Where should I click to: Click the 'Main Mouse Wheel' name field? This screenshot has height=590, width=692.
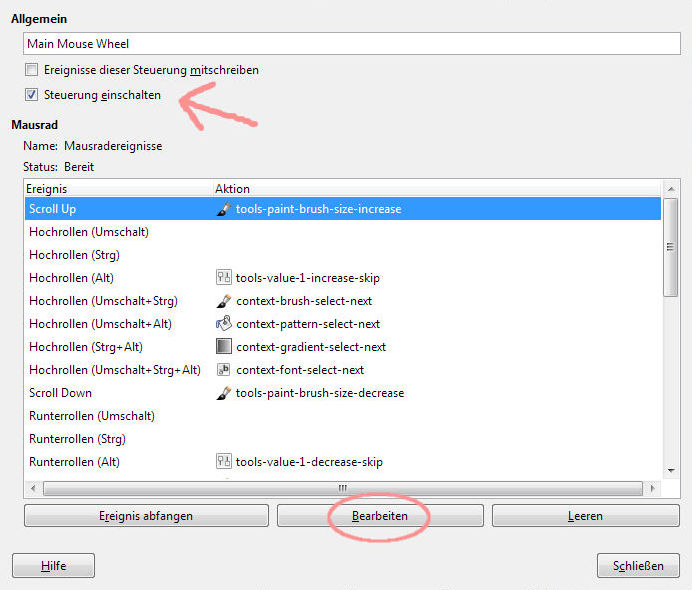click(352, 44)
